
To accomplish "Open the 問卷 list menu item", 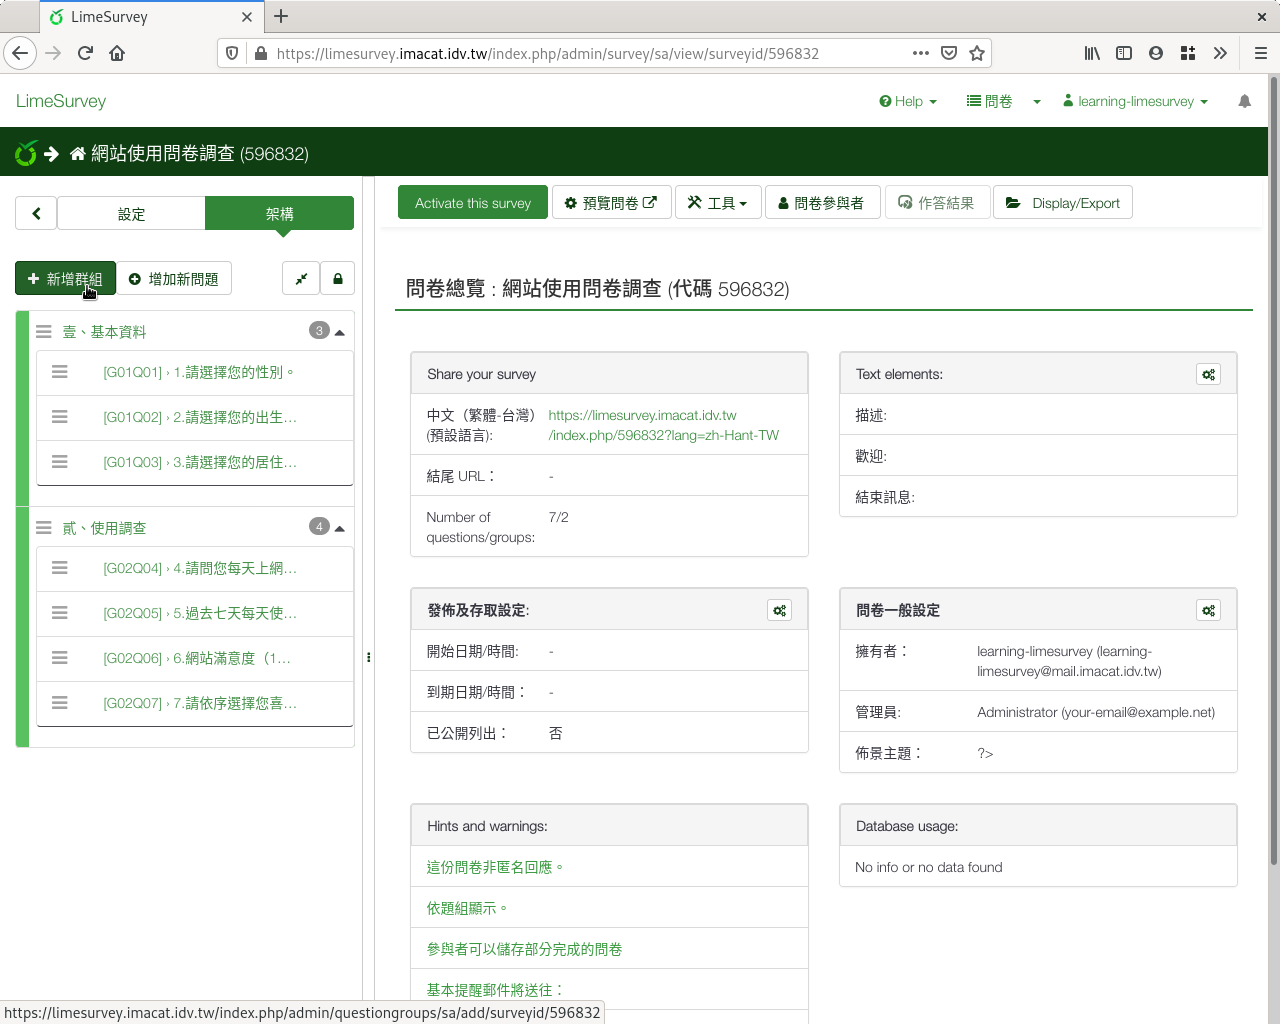I will (x=990, y=101).
